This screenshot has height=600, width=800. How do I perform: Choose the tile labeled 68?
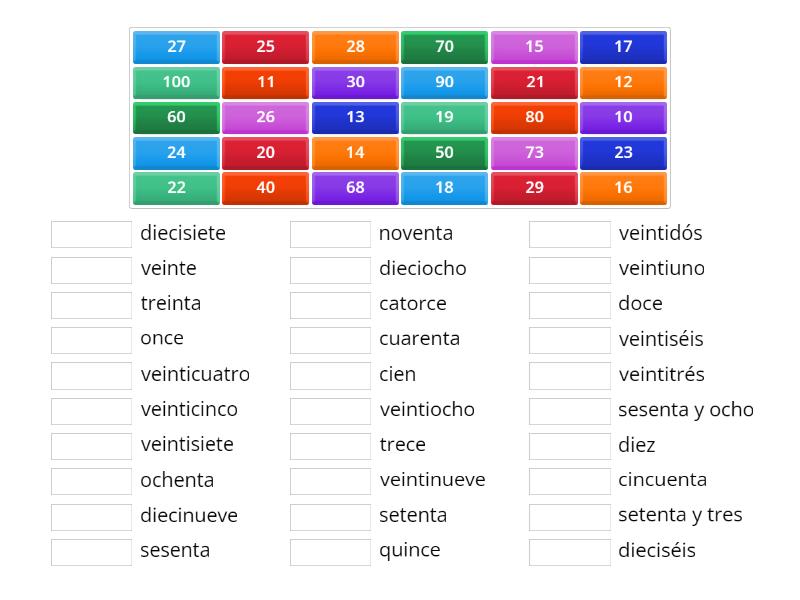355,187
